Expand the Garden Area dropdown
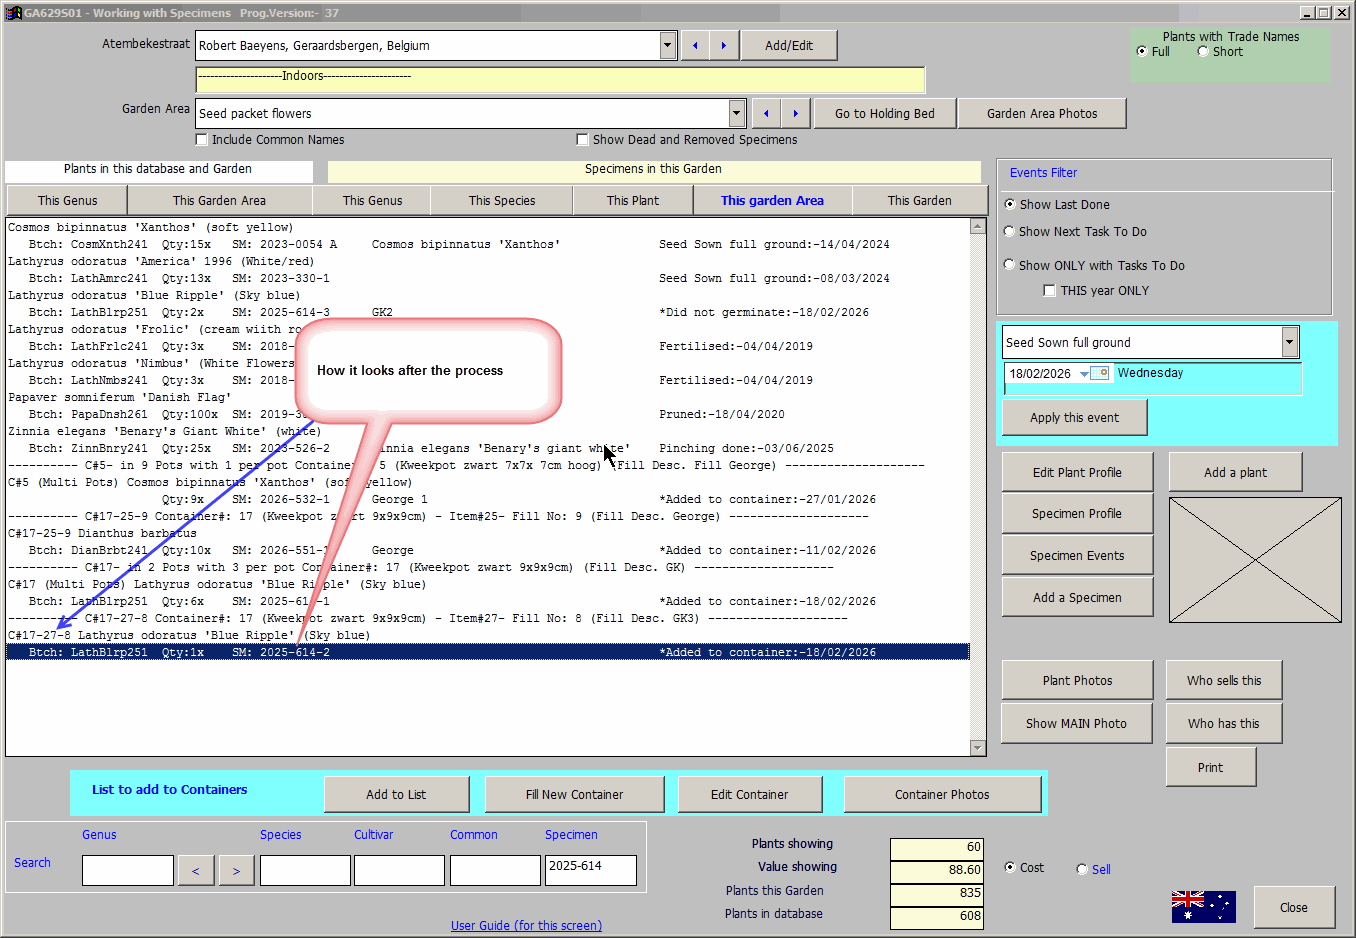The width and height of the screenshot is (1356, 938). (x=737, y=114)
